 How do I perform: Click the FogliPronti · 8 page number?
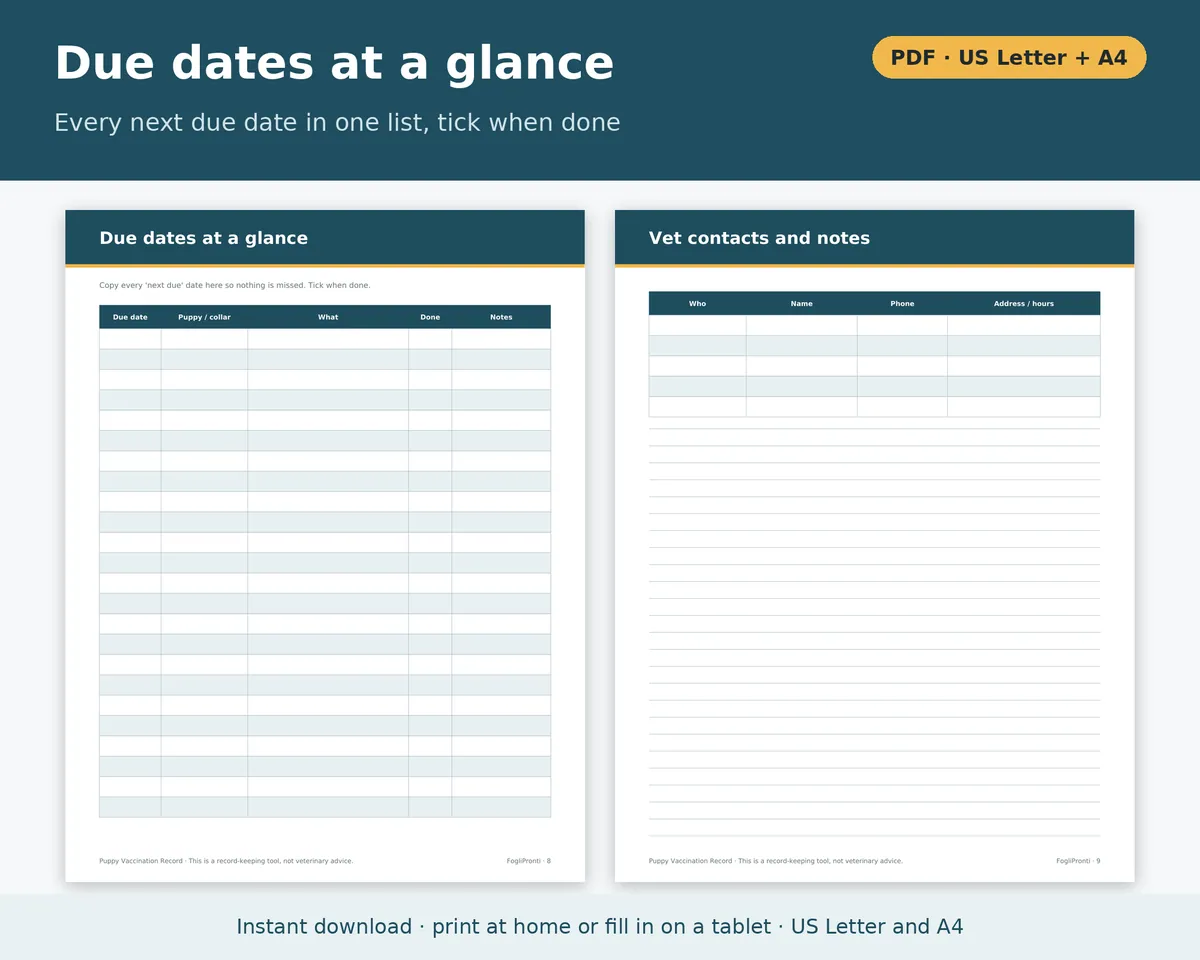coord(529,861)
